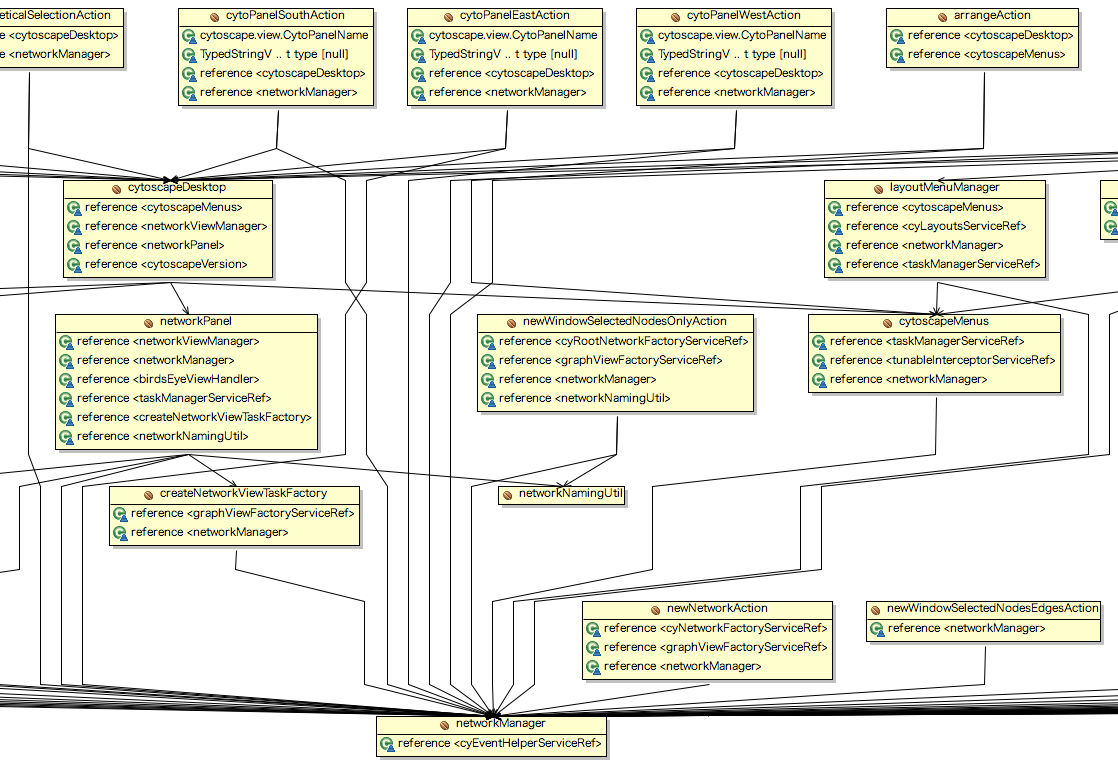Select the createNetworkViewTaskFactory node title
1118x773 pixels.
click(243, 494)
